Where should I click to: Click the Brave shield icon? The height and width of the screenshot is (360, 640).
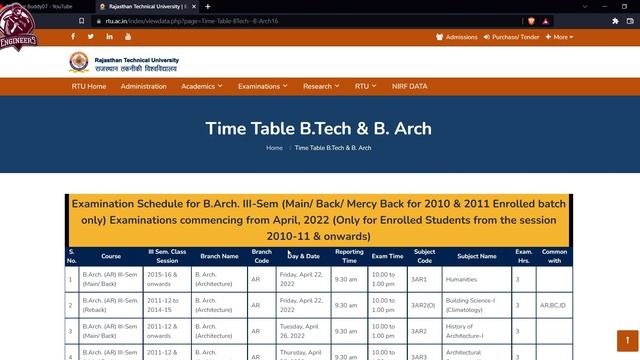click(531, 21)
